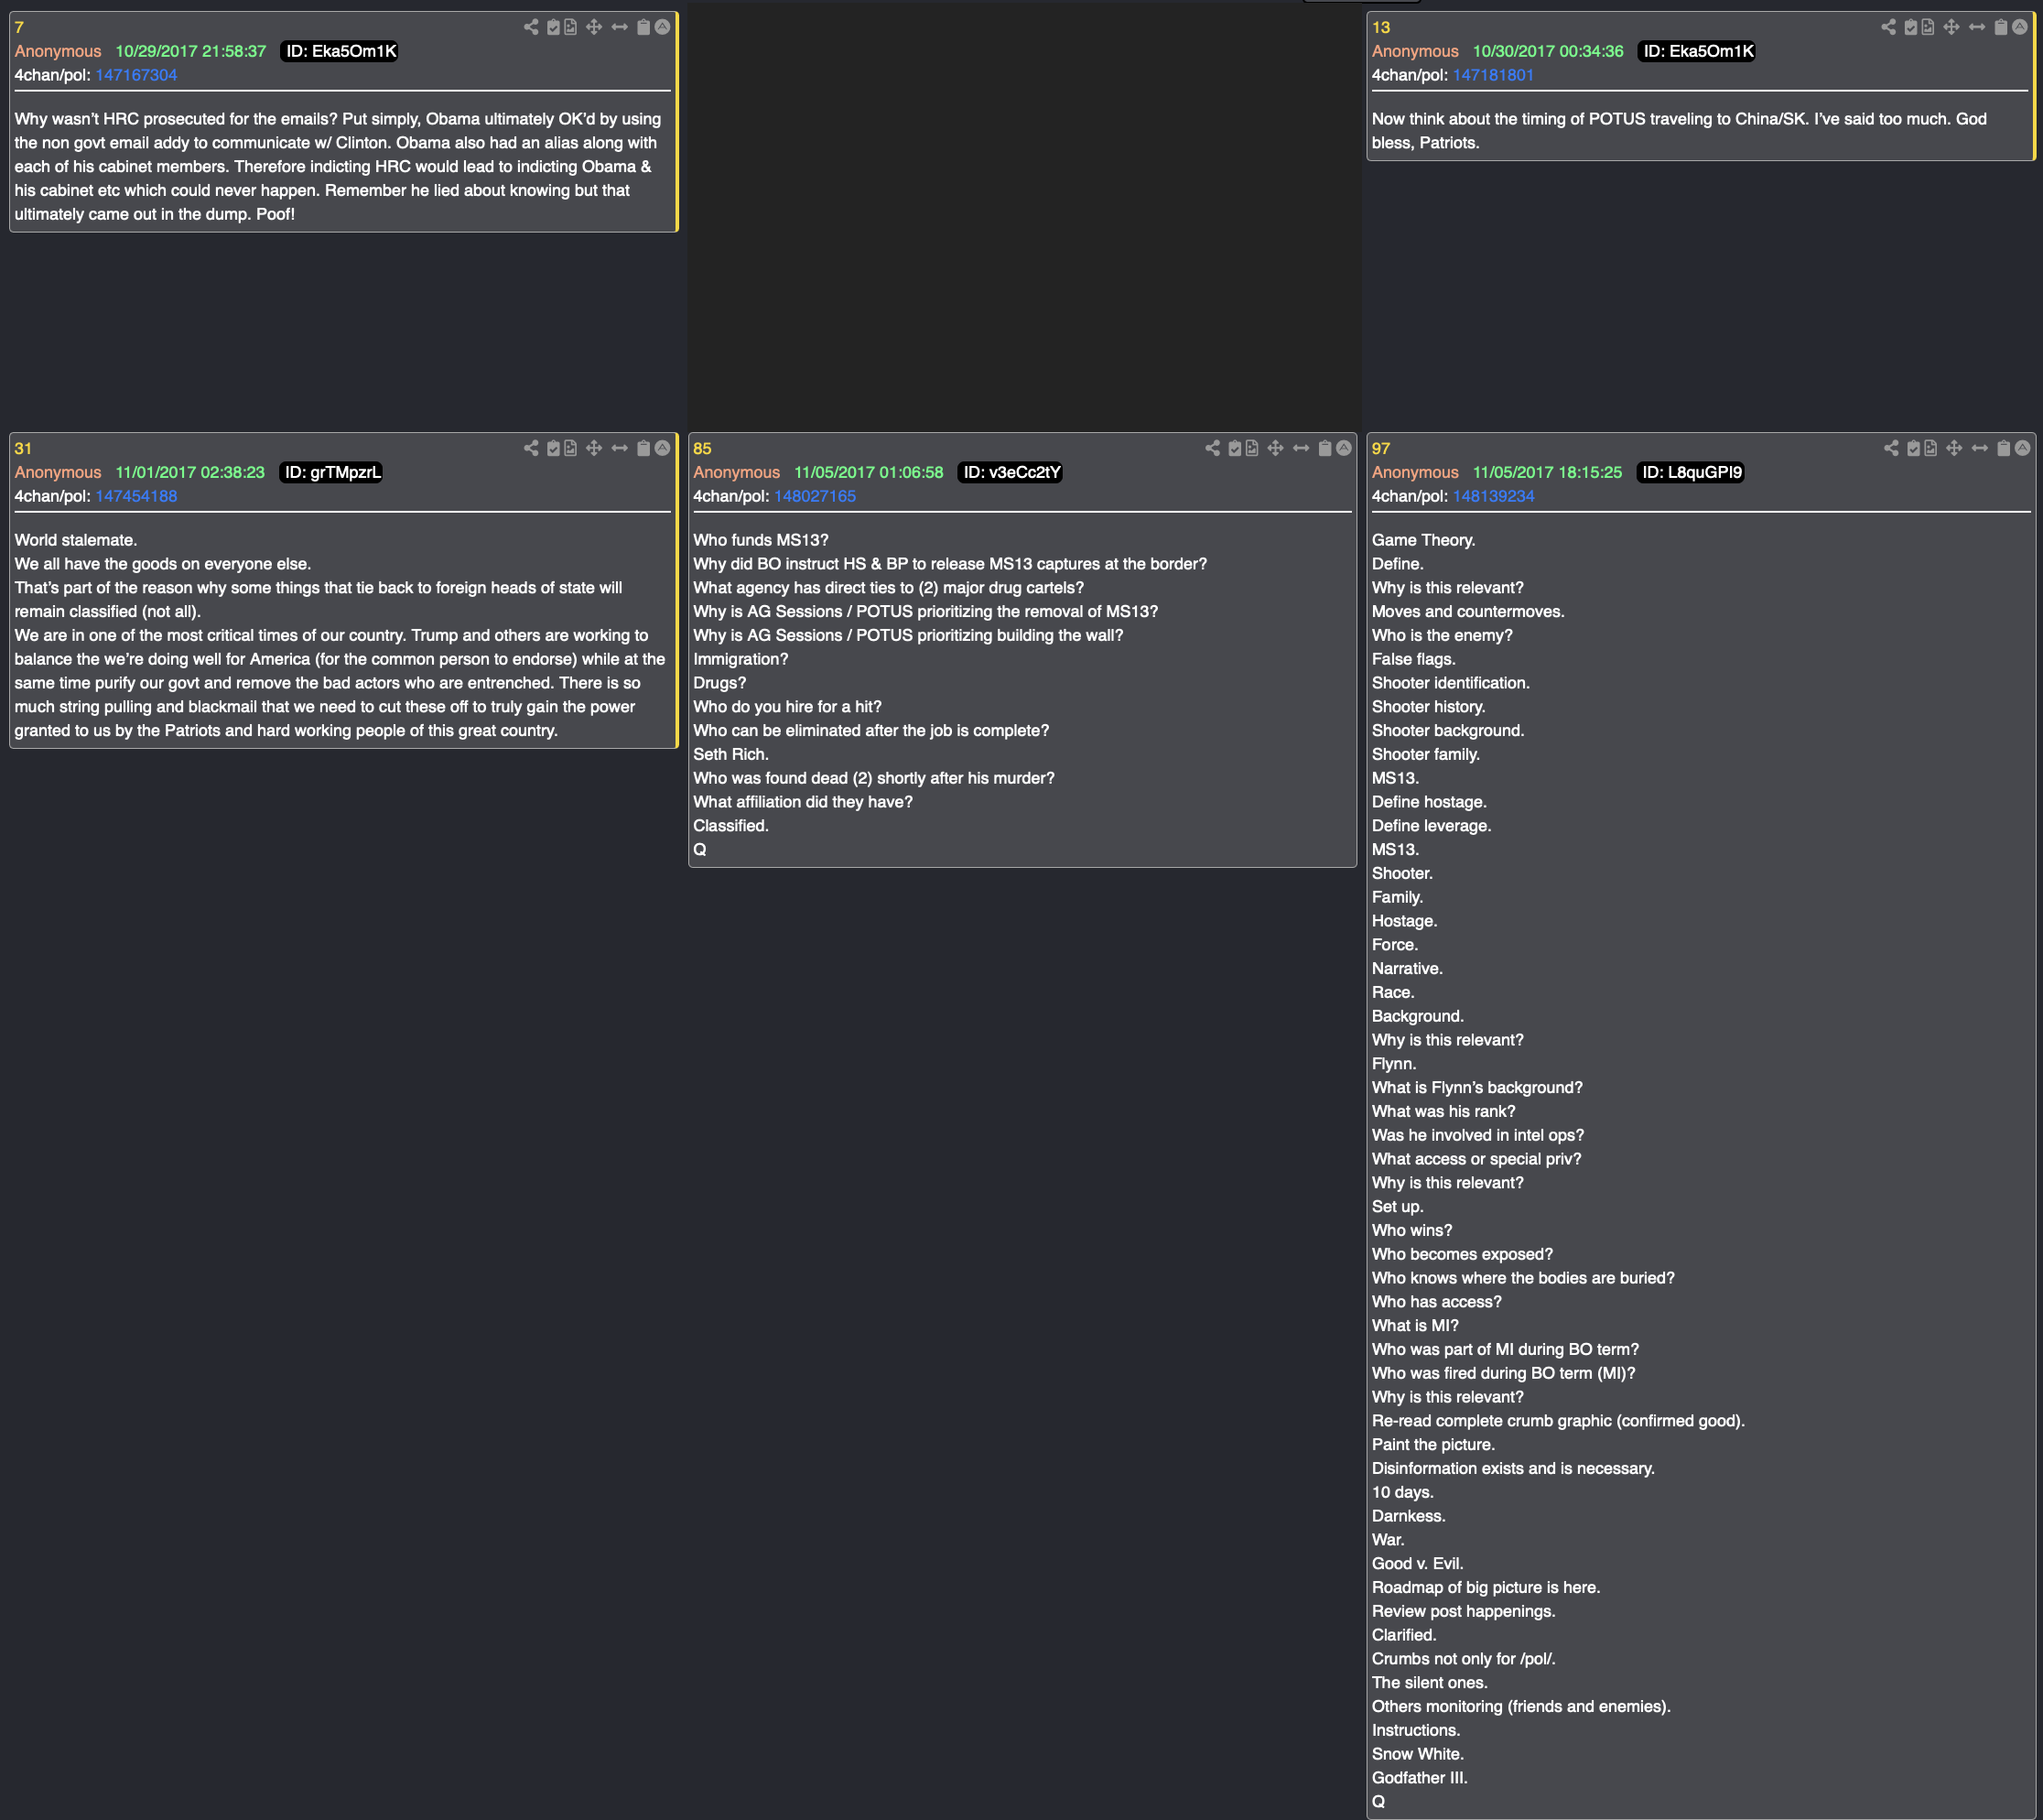Click the yellow post number 7
This screenshot has width=2043, height=1820.
19,27
